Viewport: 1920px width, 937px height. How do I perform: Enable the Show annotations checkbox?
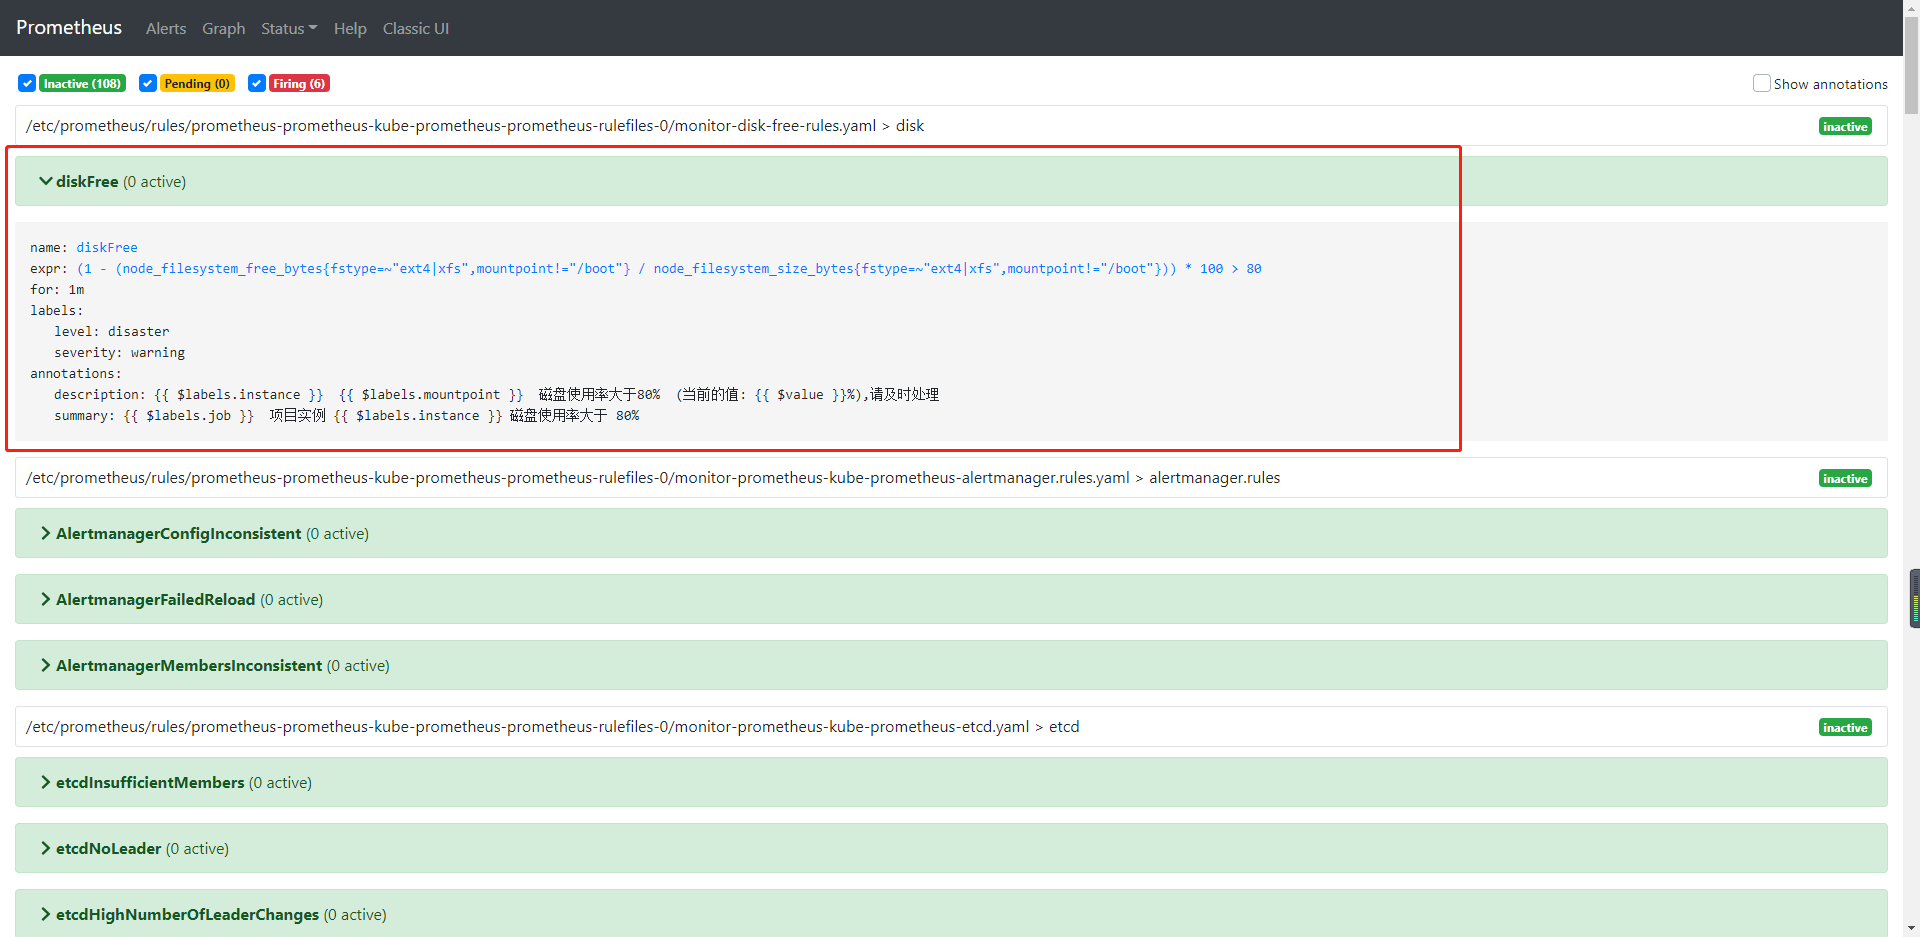pos(1762,83)
